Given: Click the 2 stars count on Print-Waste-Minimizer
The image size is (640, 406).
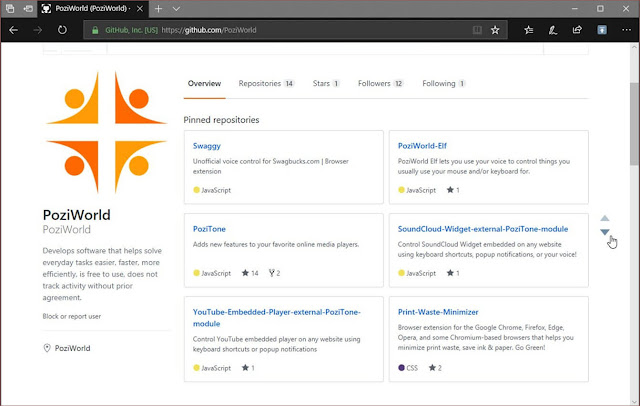Looking at the screenshot, I should point(435,368).
